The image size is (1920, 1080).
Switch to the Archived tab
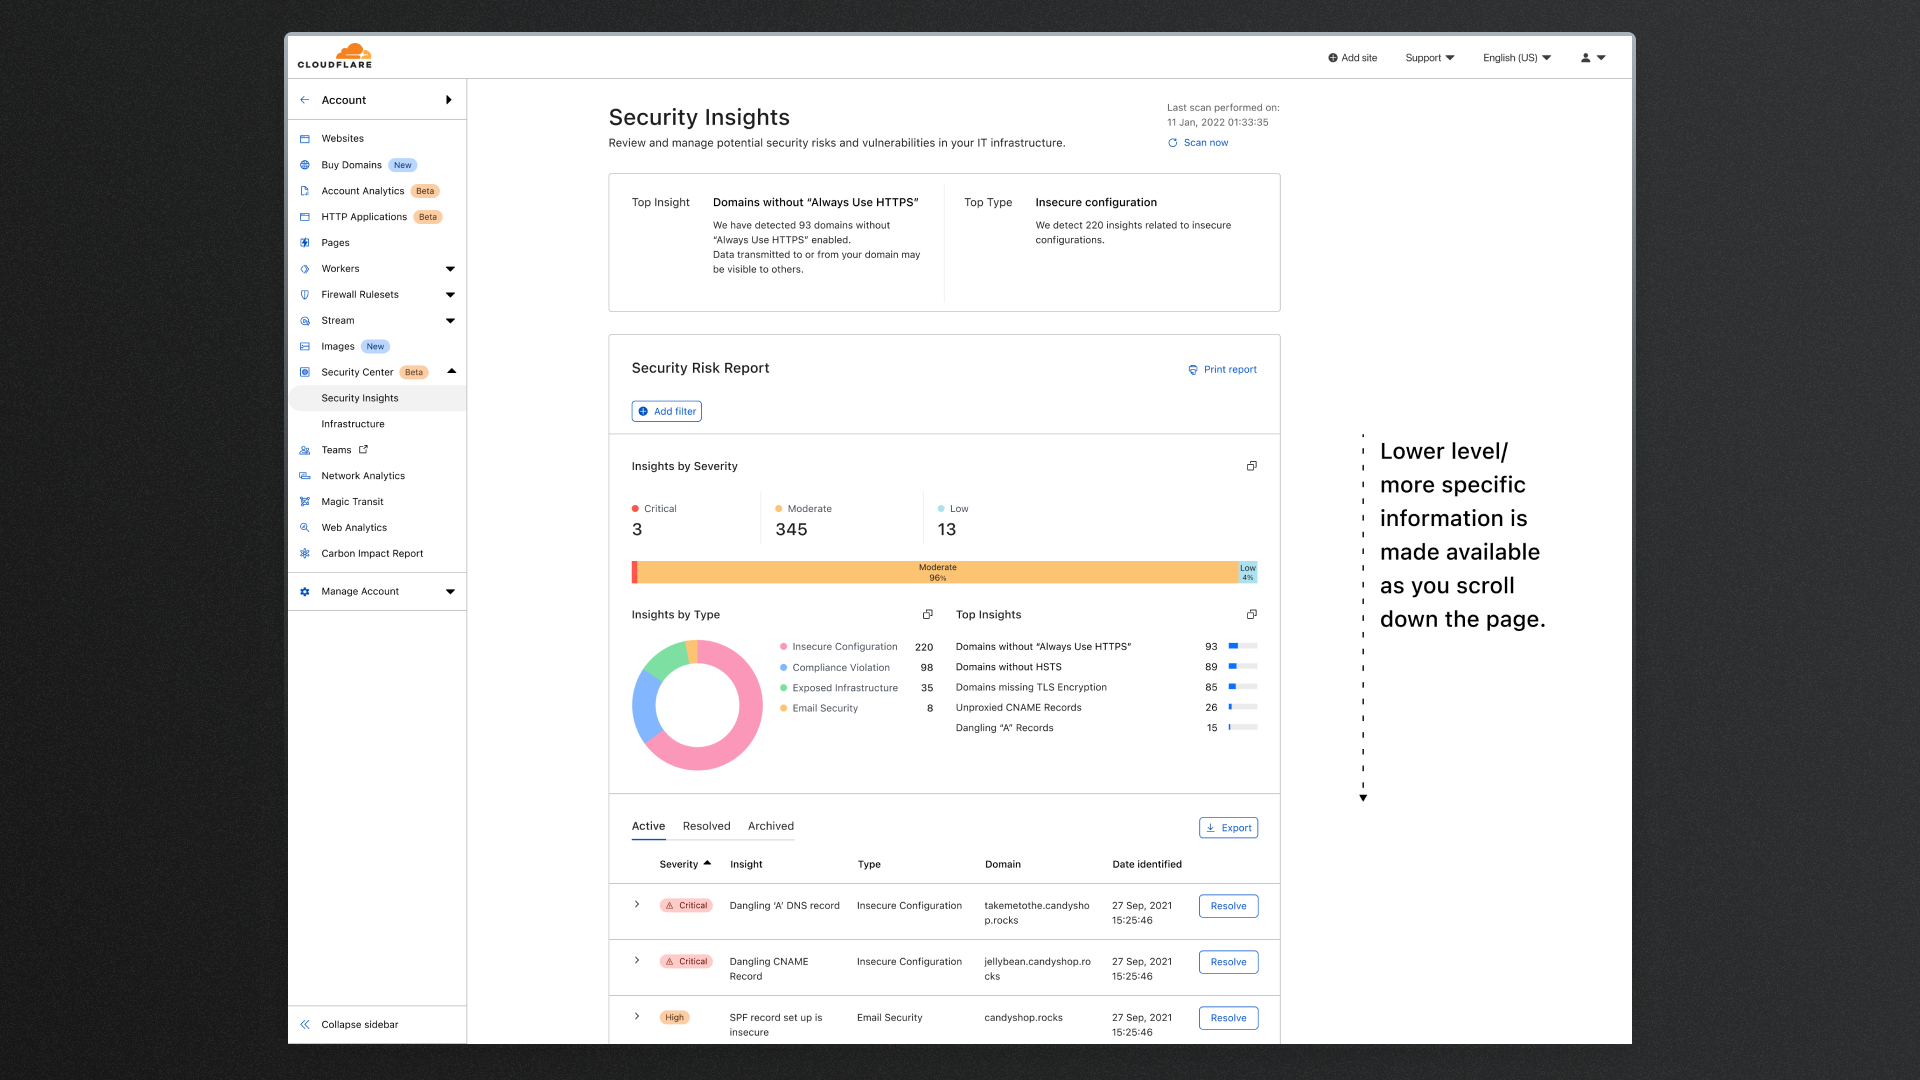pyautogui.click(x=770, y=826)
